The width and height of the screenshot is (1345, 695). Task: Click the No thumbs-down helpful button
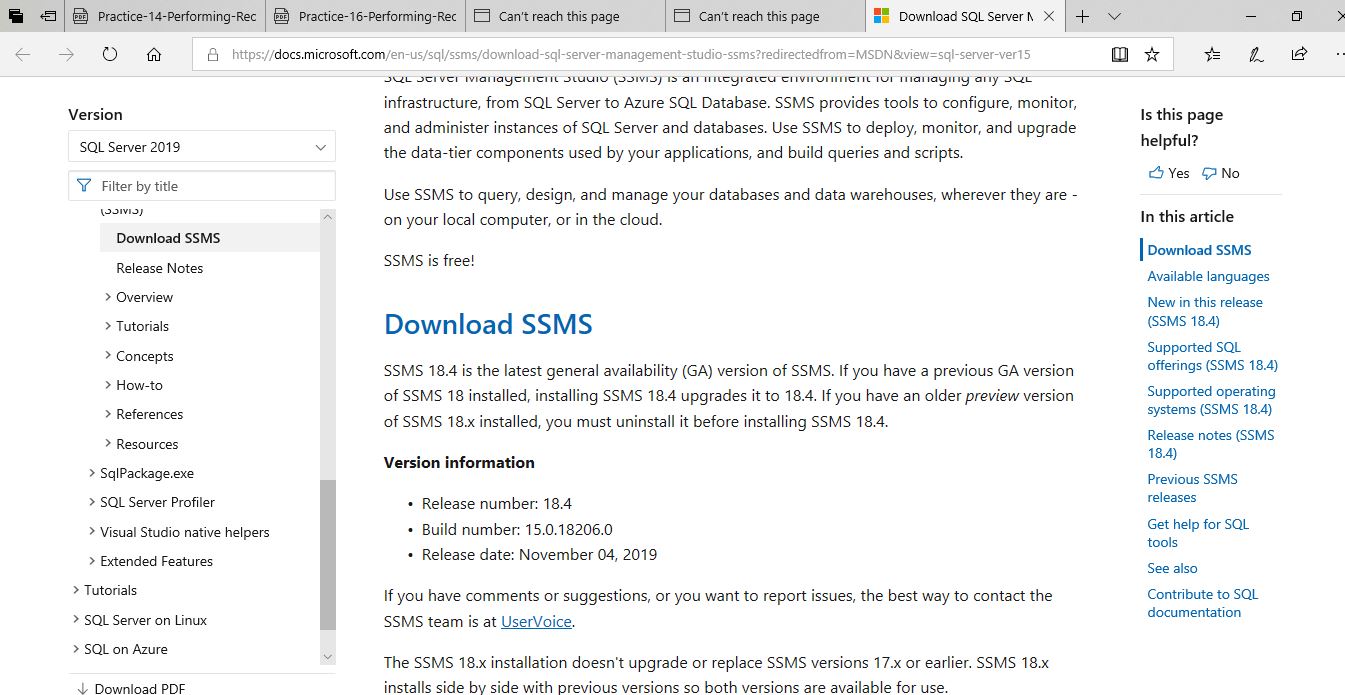(x=1221, y=173)
